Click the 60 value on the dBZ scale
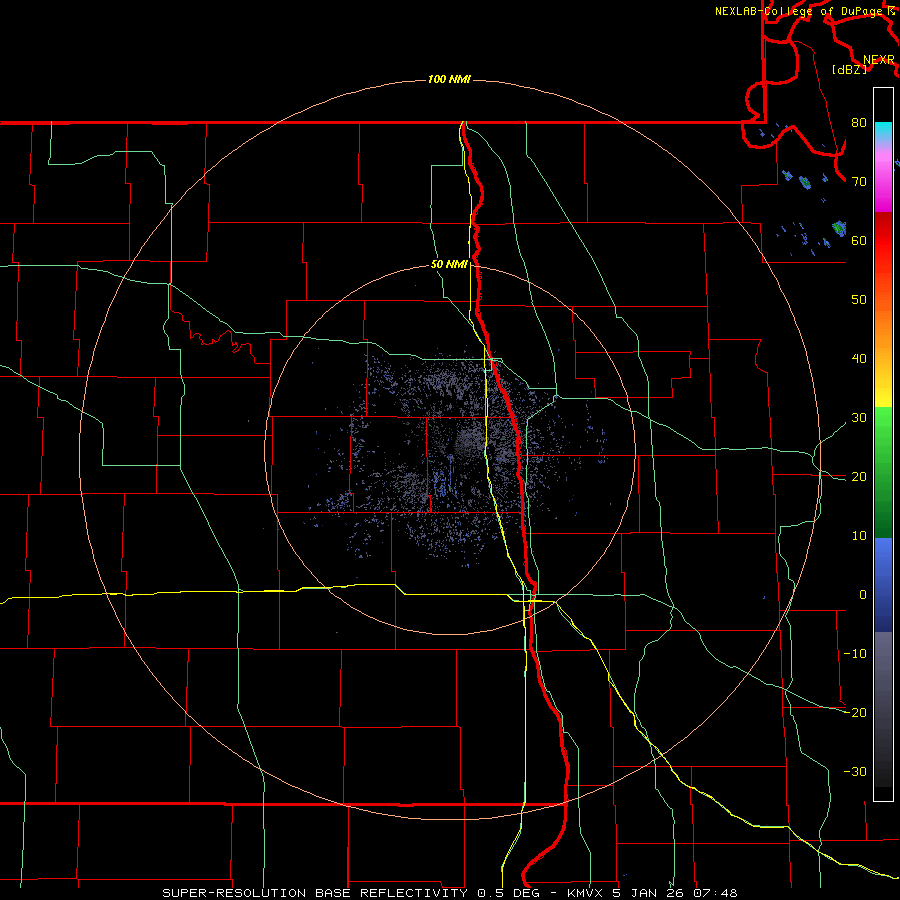900x900 pixels. coord(859,241)
